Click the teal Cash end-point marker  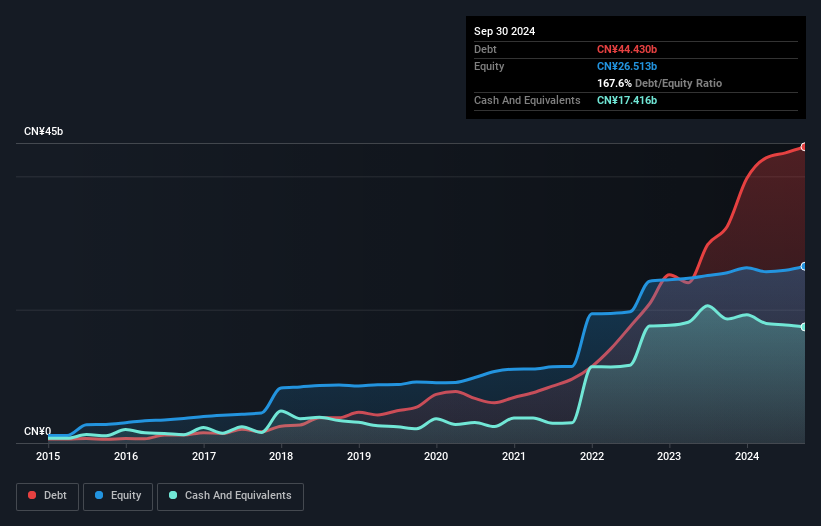click(x=804, y=327)
